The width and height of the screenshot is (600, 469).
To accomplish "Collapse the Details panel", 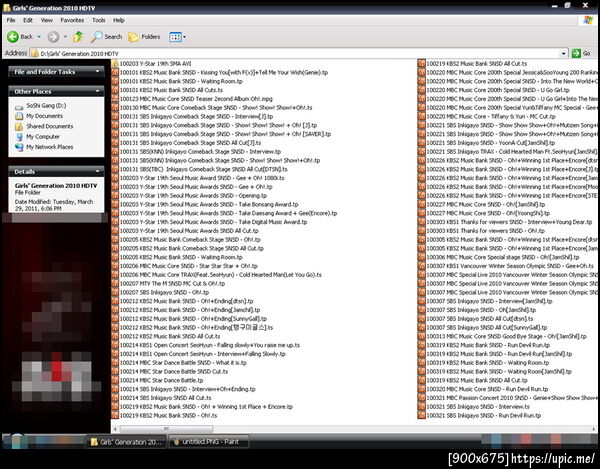I will [x=98, y=171].
